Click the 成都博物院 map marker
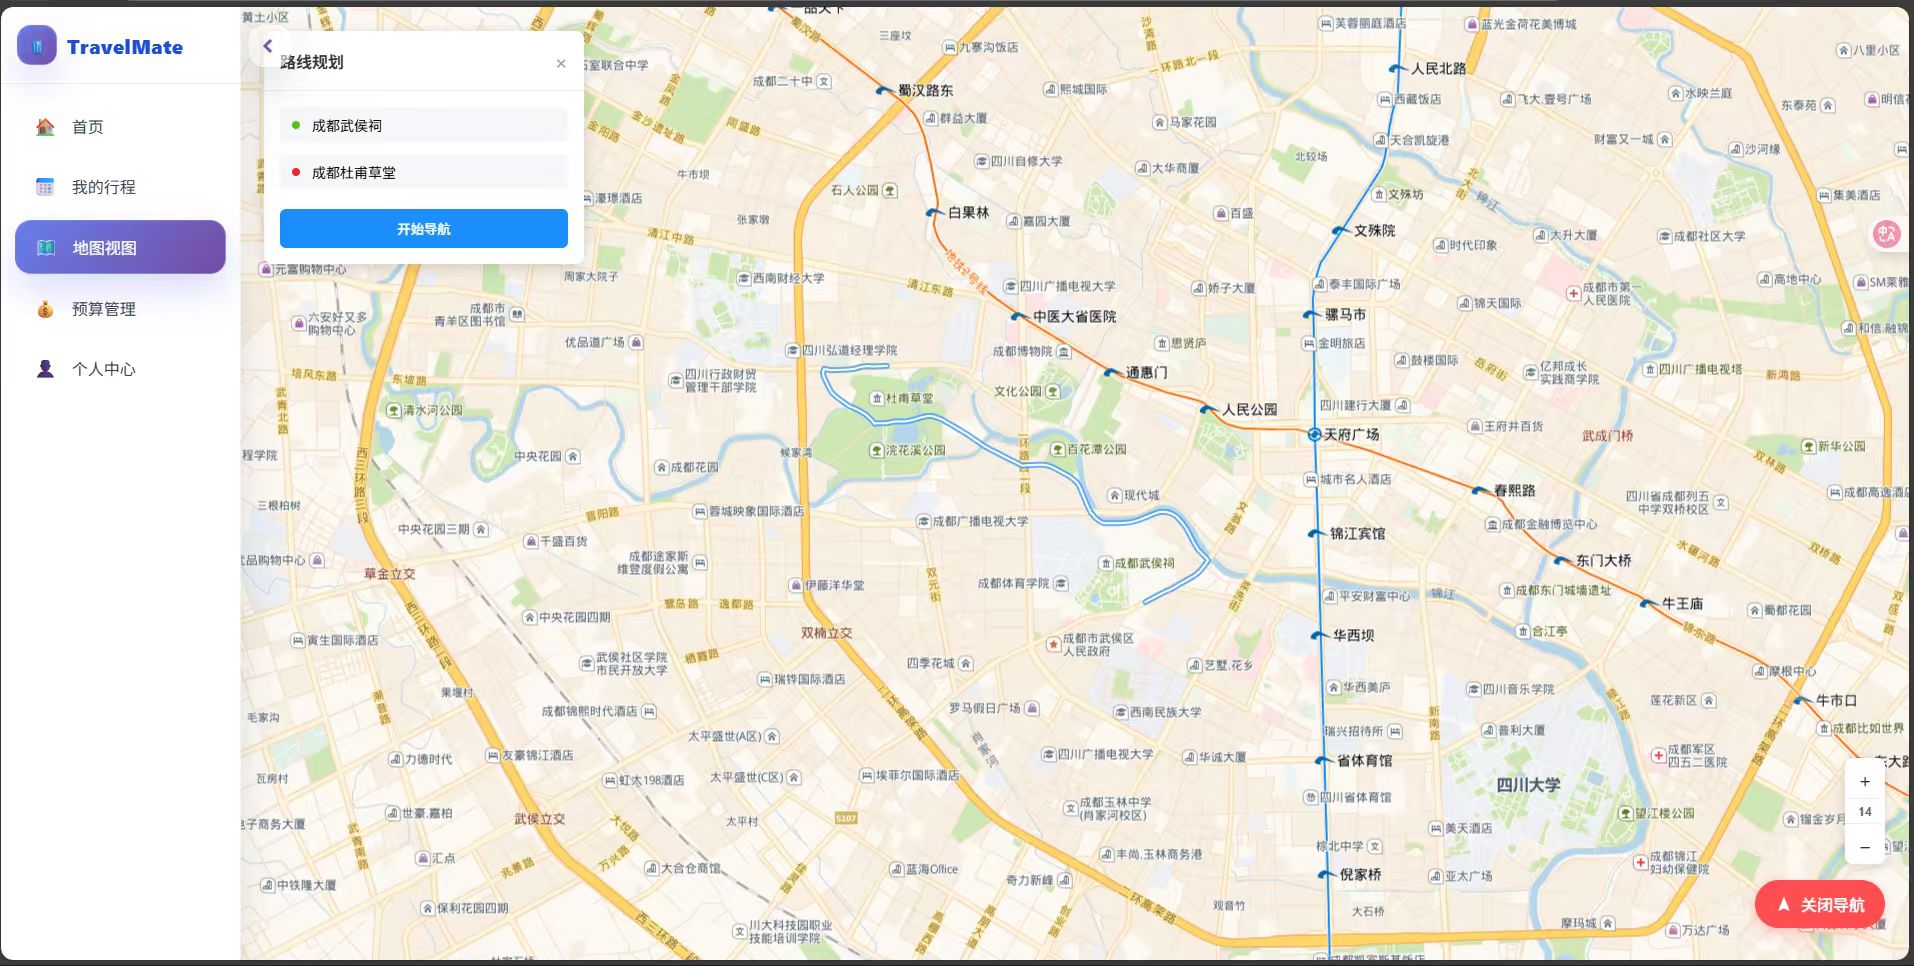The image size is (1914, 966). click(1064, 352)
